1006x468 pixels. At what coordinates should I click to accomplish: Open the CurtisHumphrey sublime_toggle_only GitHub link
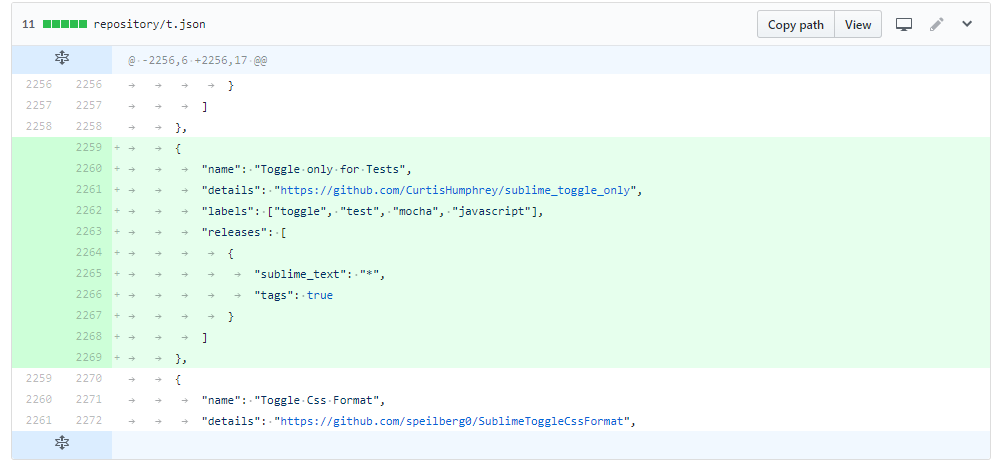point(456,190)
